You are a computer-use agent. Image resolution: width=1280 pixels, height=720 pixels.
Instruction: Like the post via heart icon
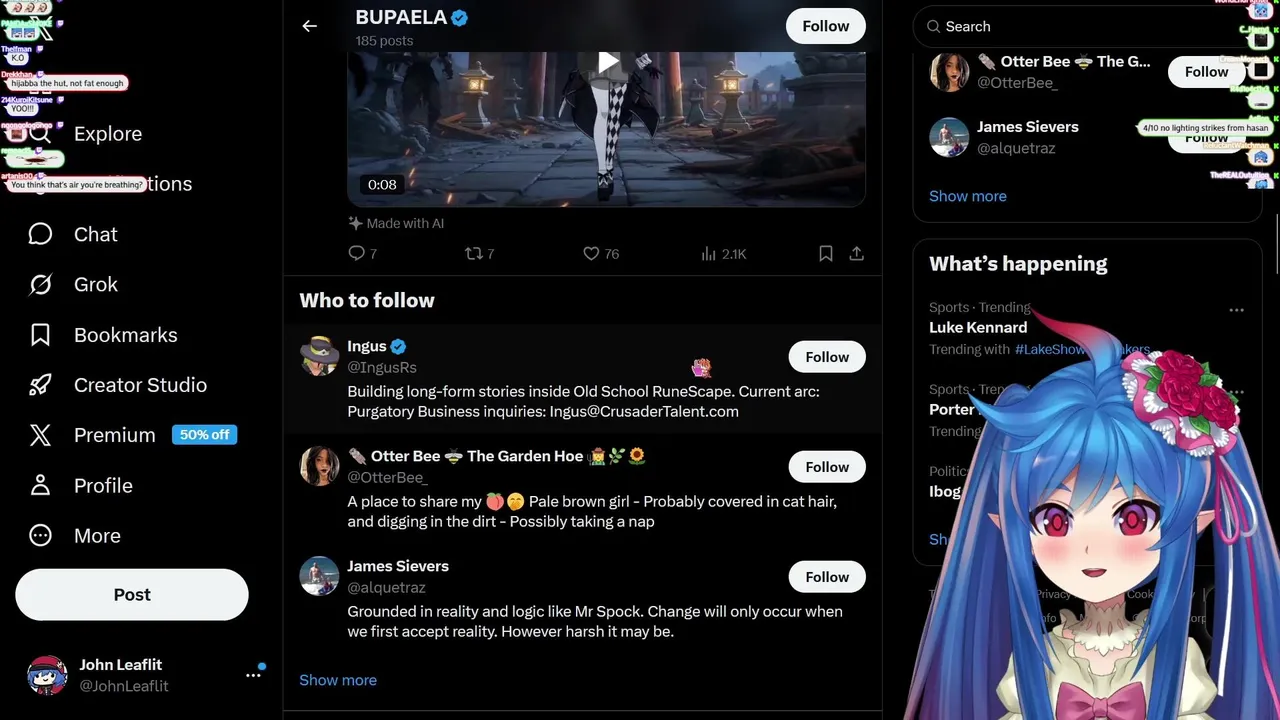pyautogui.click(x=591, y=253)
